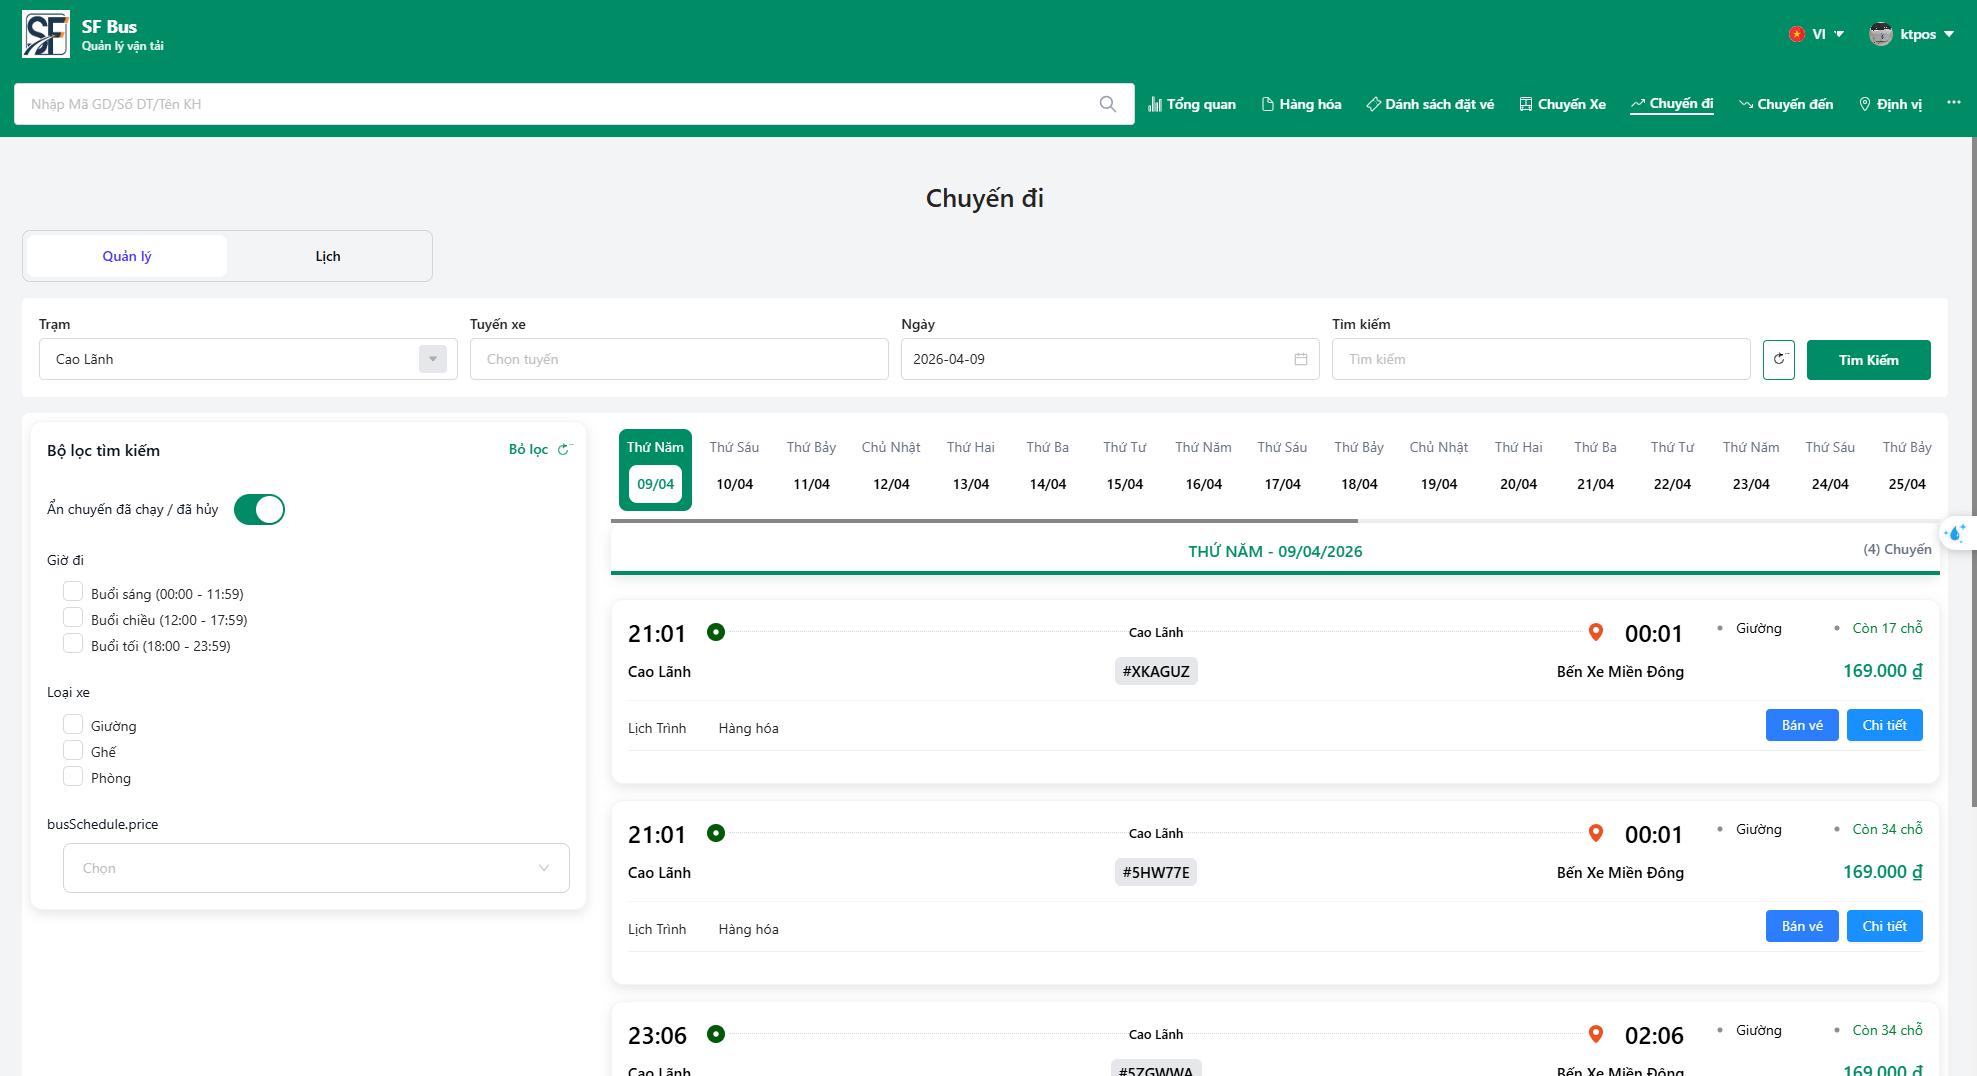Click Chi tiết for trip #5HW77E
The width and height of the screenshot is (1977, 1076).
[1884, 927]
